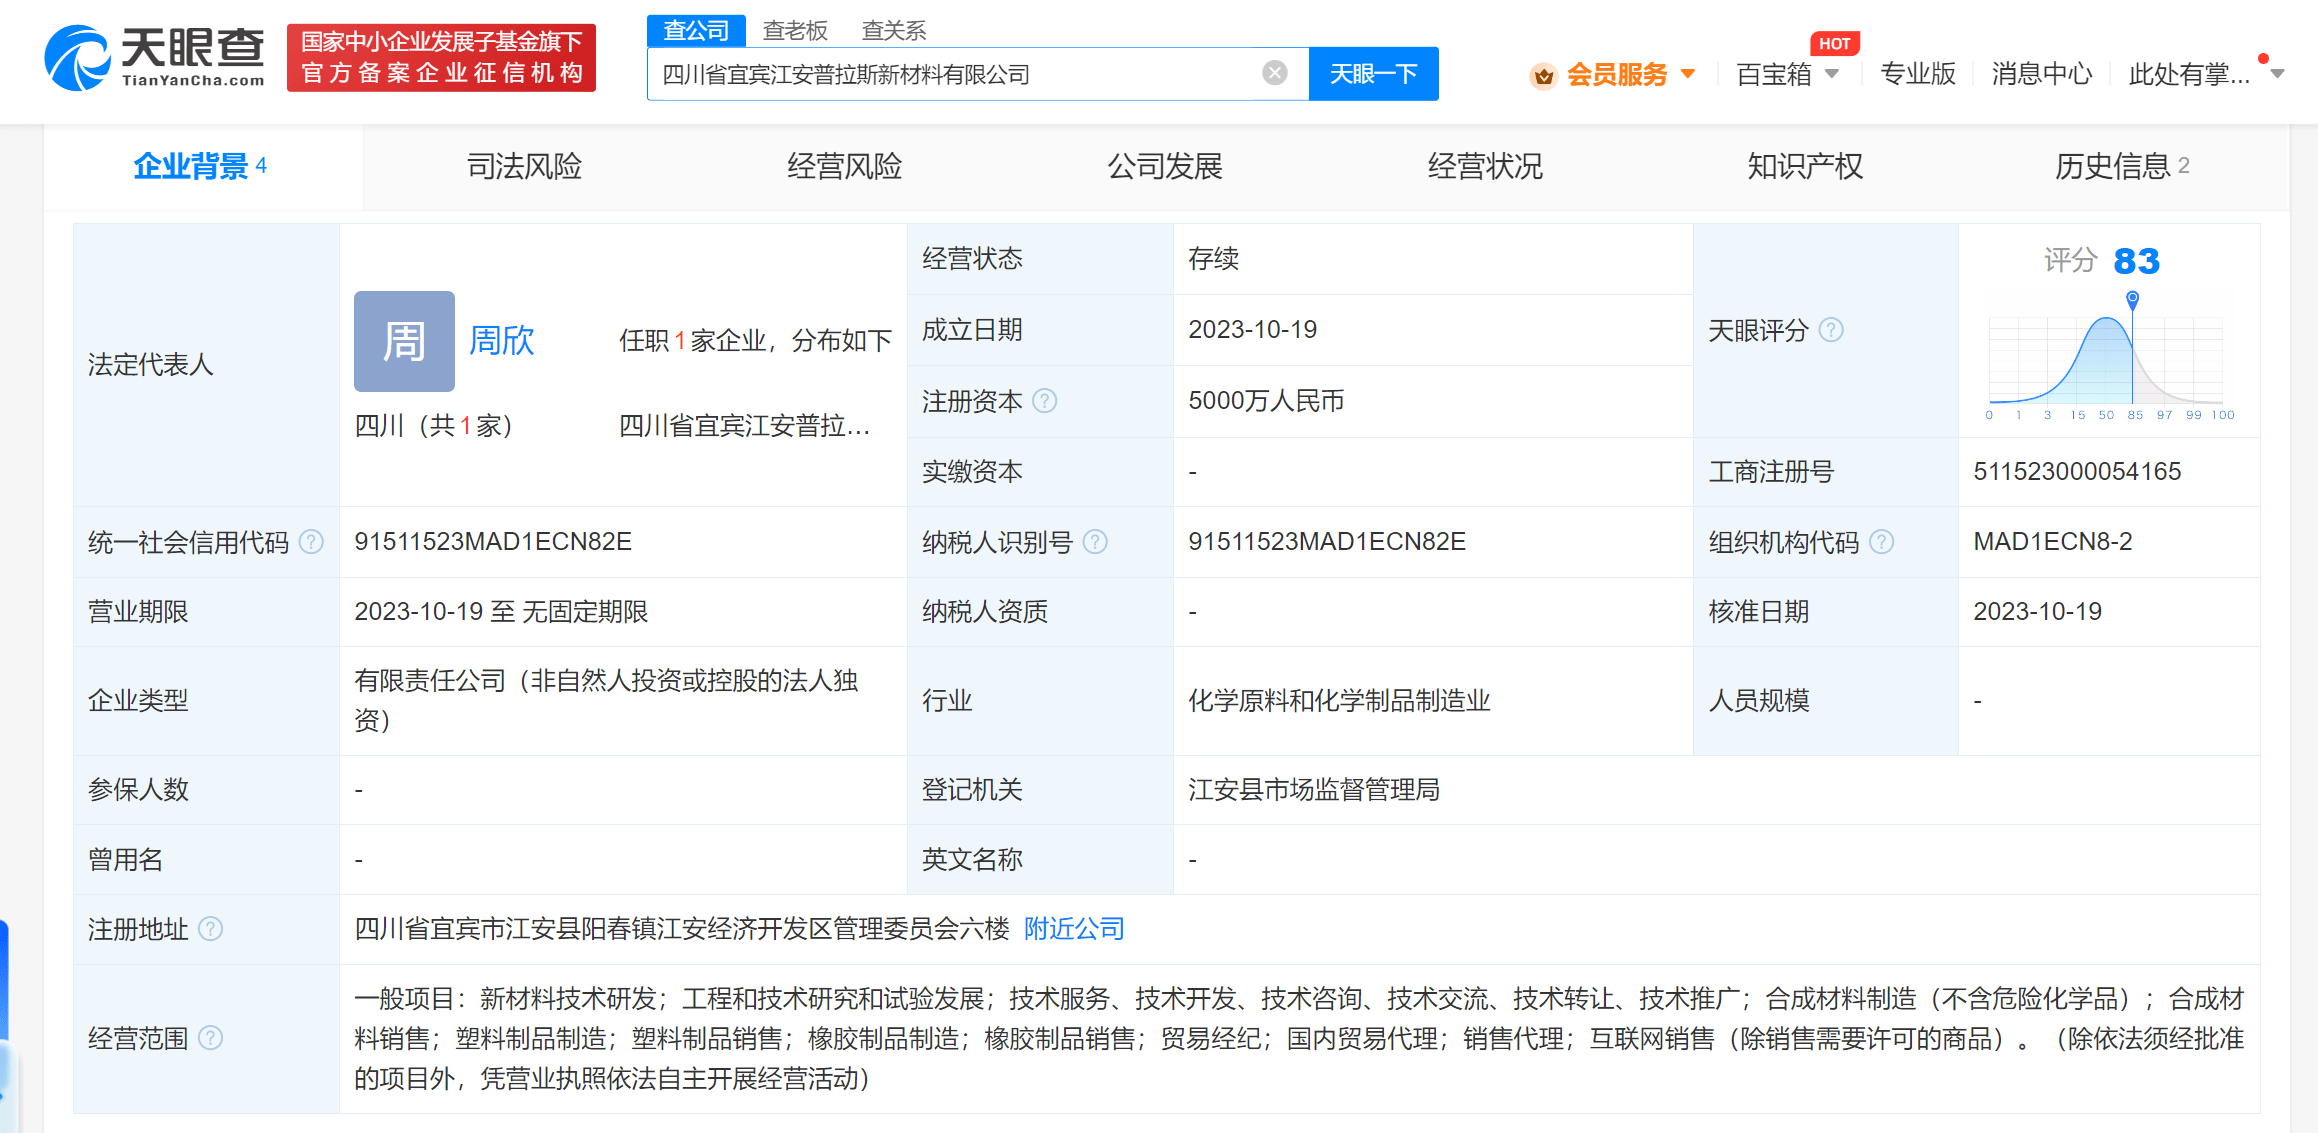Clear the search box with the X icon

tap(1274, 73)
